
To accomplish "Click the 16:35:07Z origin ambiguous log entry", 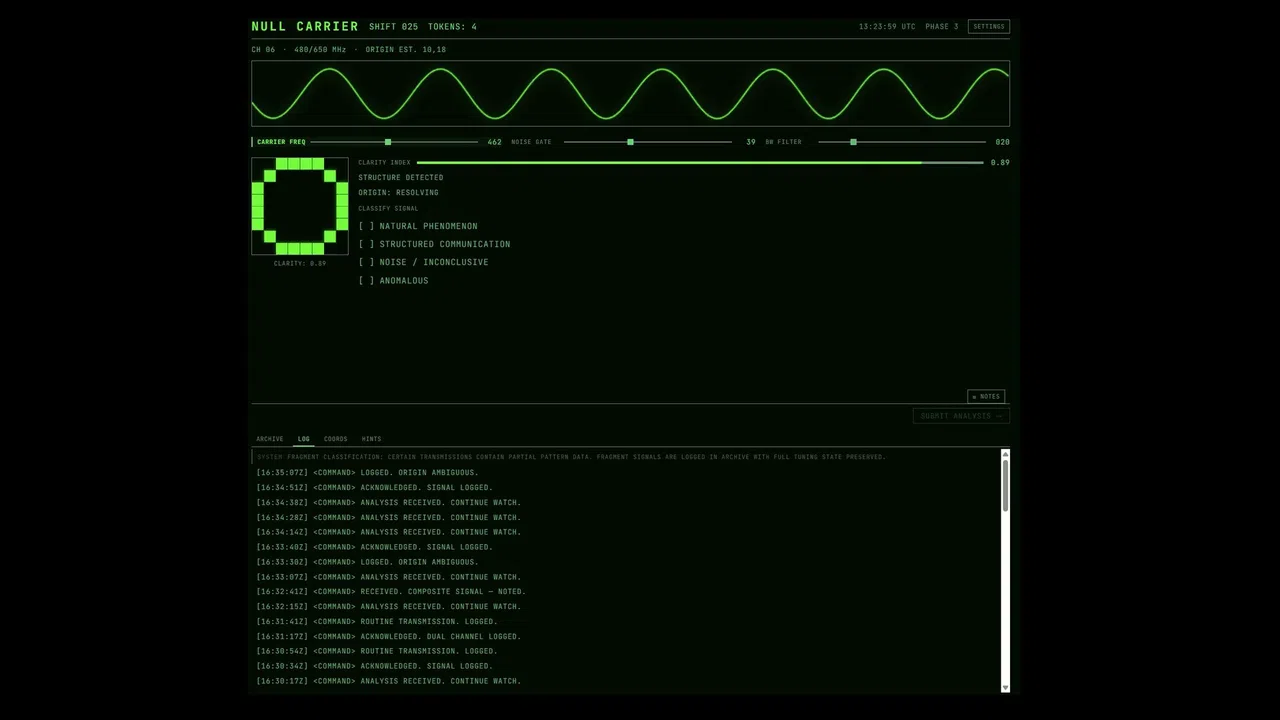I will click(x=367, y=473).
